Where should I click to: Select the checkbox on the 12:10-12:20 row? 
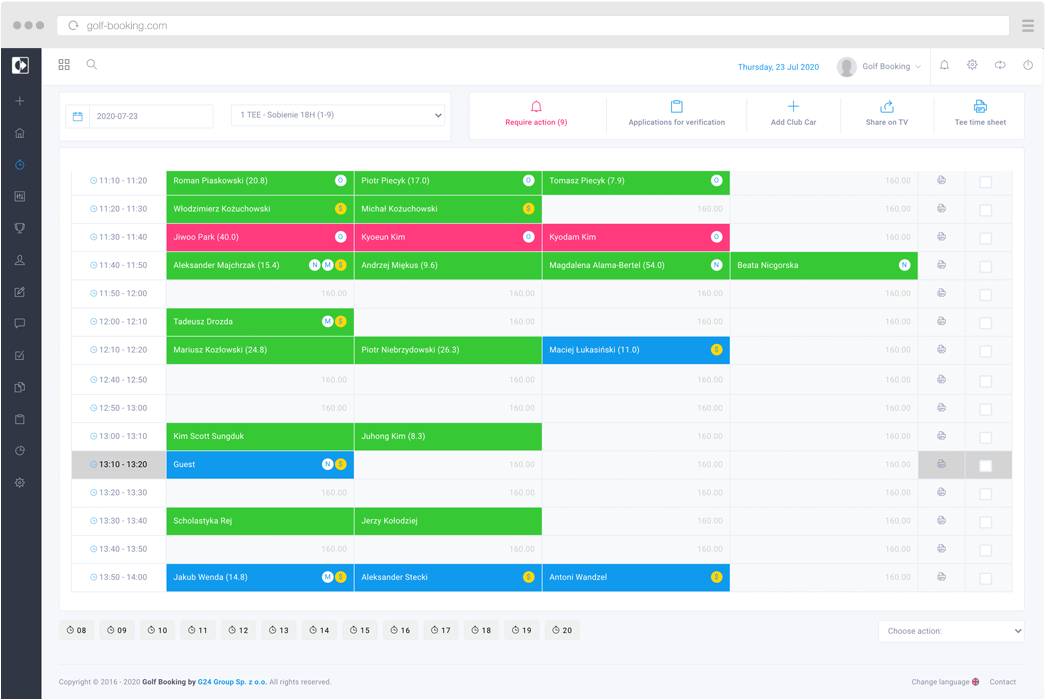pos(985,350)
